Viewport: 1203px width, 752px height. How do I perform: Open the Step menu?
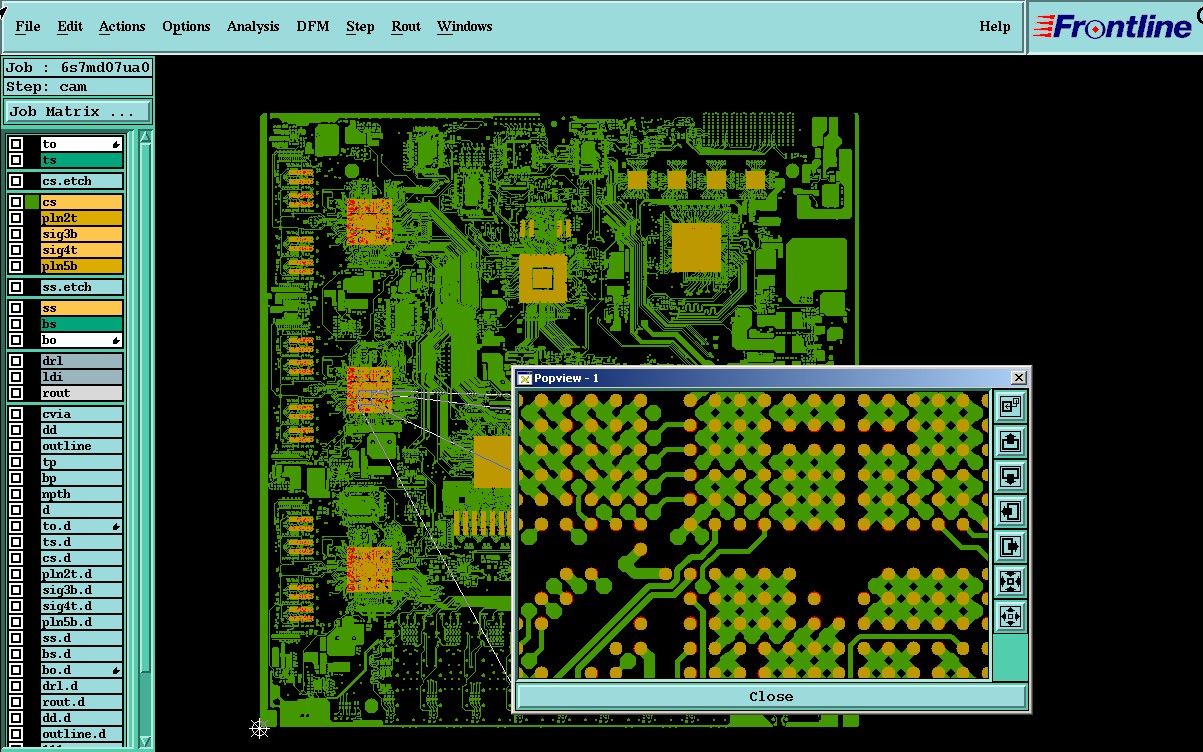(x=360, y=26)
